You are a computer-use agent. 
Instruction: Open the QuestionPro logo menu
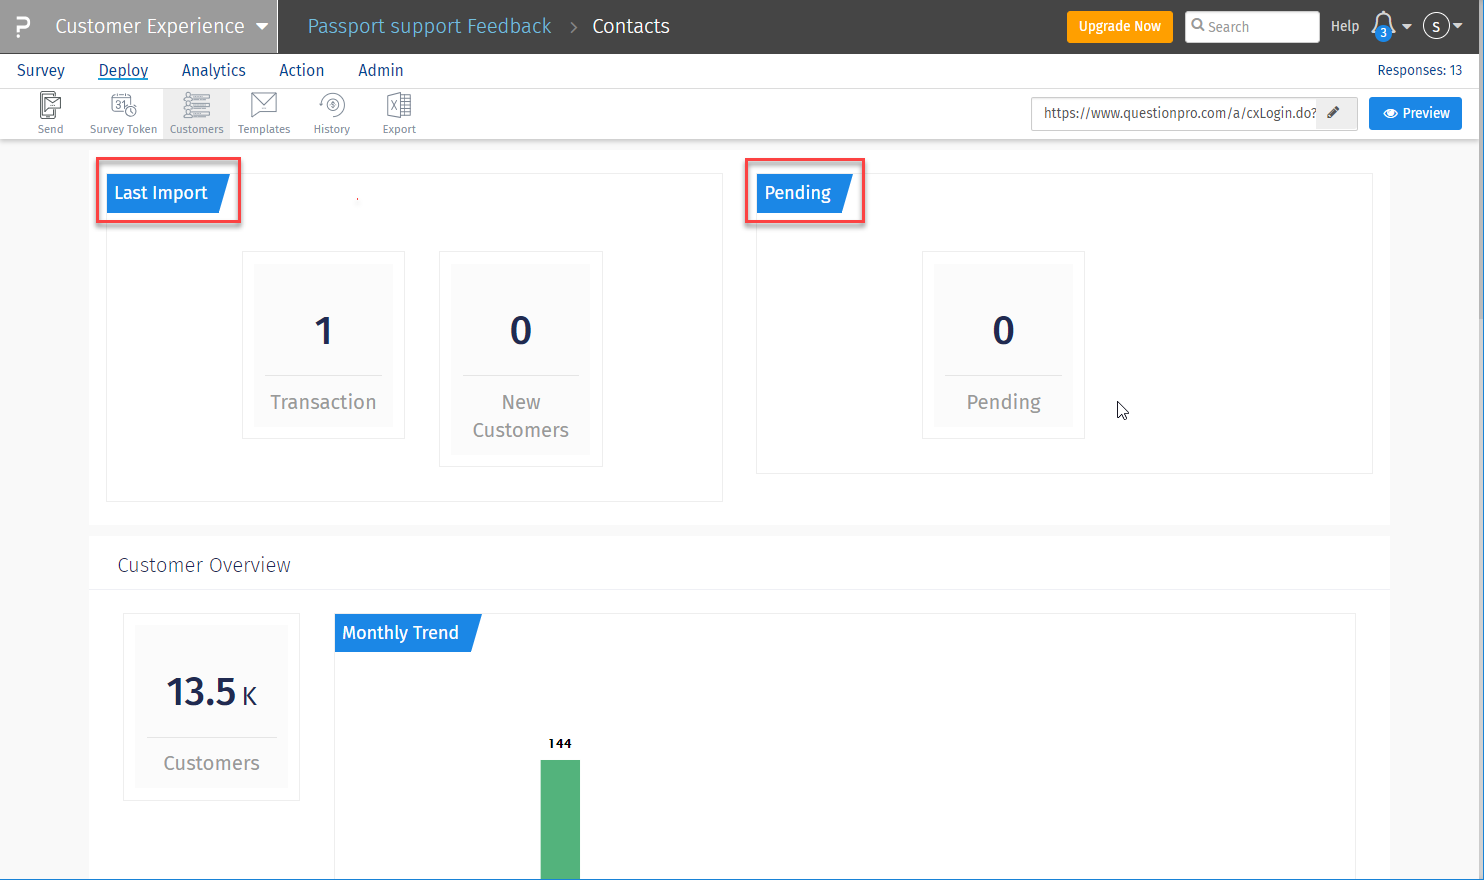pyautogui.click(x=22, y=26)
